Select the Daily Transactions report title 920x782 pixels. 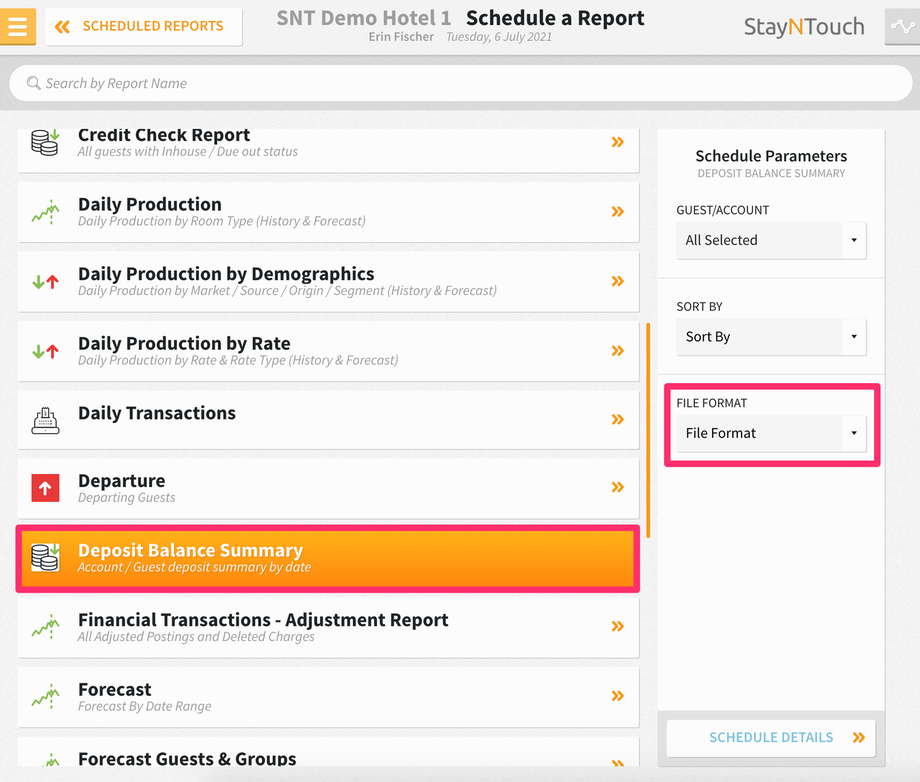tap(157, 413)
